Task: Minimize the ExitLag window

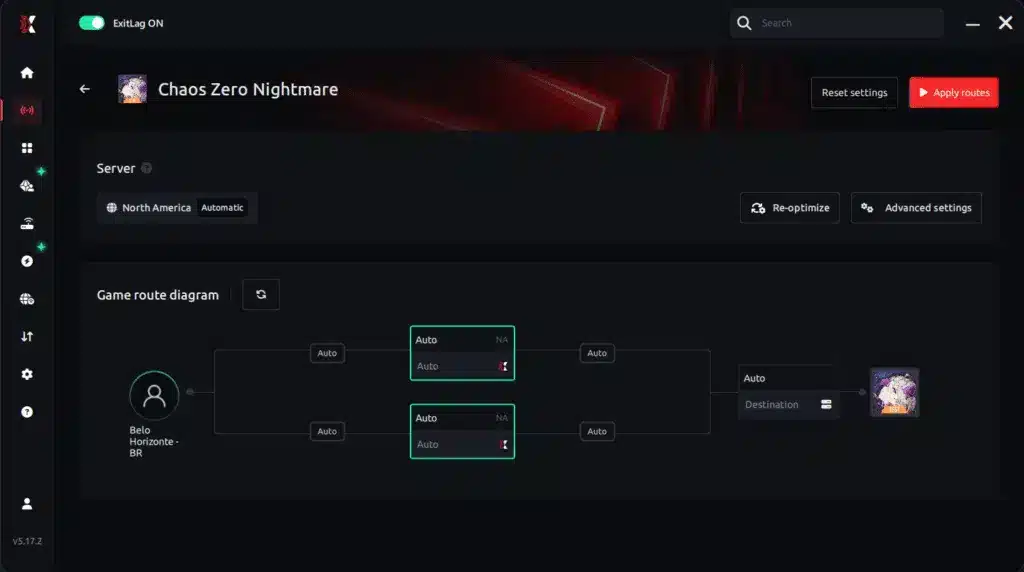Action: tap(972, 24)
